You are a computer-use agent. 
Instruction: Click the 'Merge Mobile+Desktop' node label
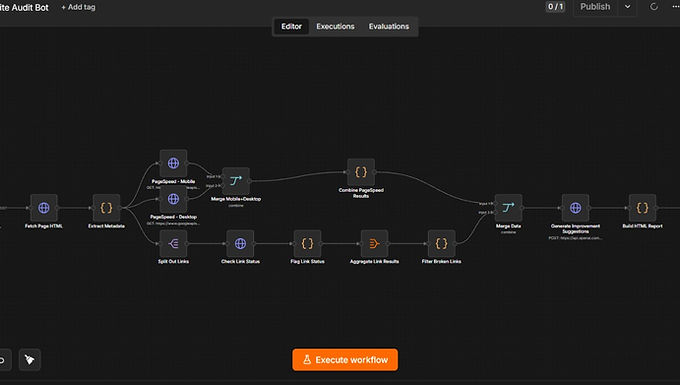click(x=236, y=199)
